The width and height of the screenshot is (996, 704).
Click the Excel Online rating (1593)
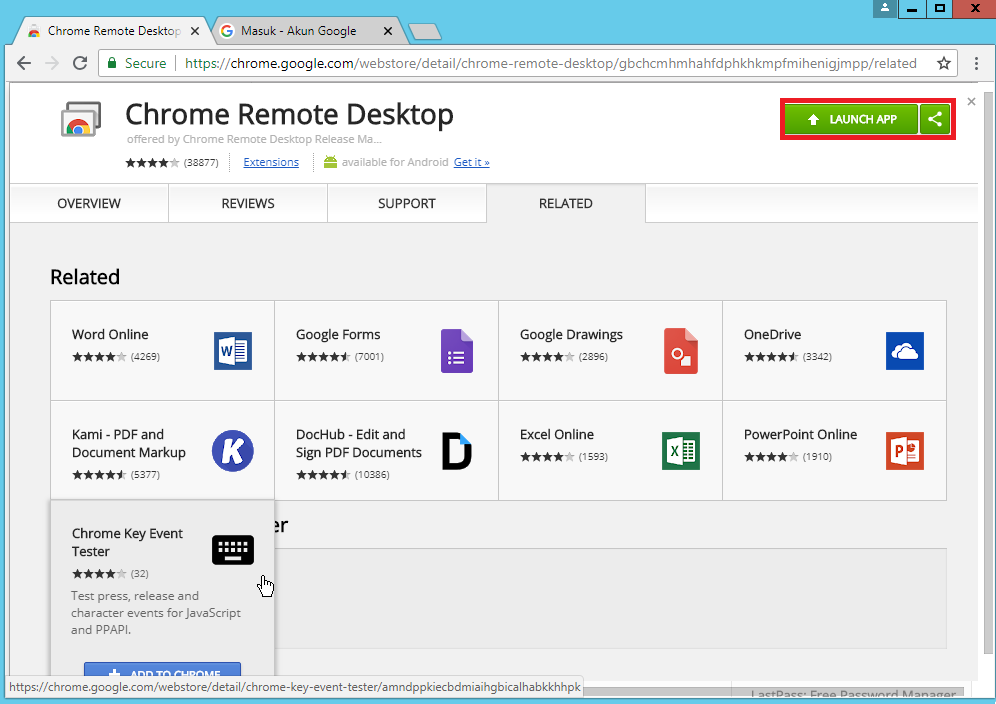coord(564,457)
